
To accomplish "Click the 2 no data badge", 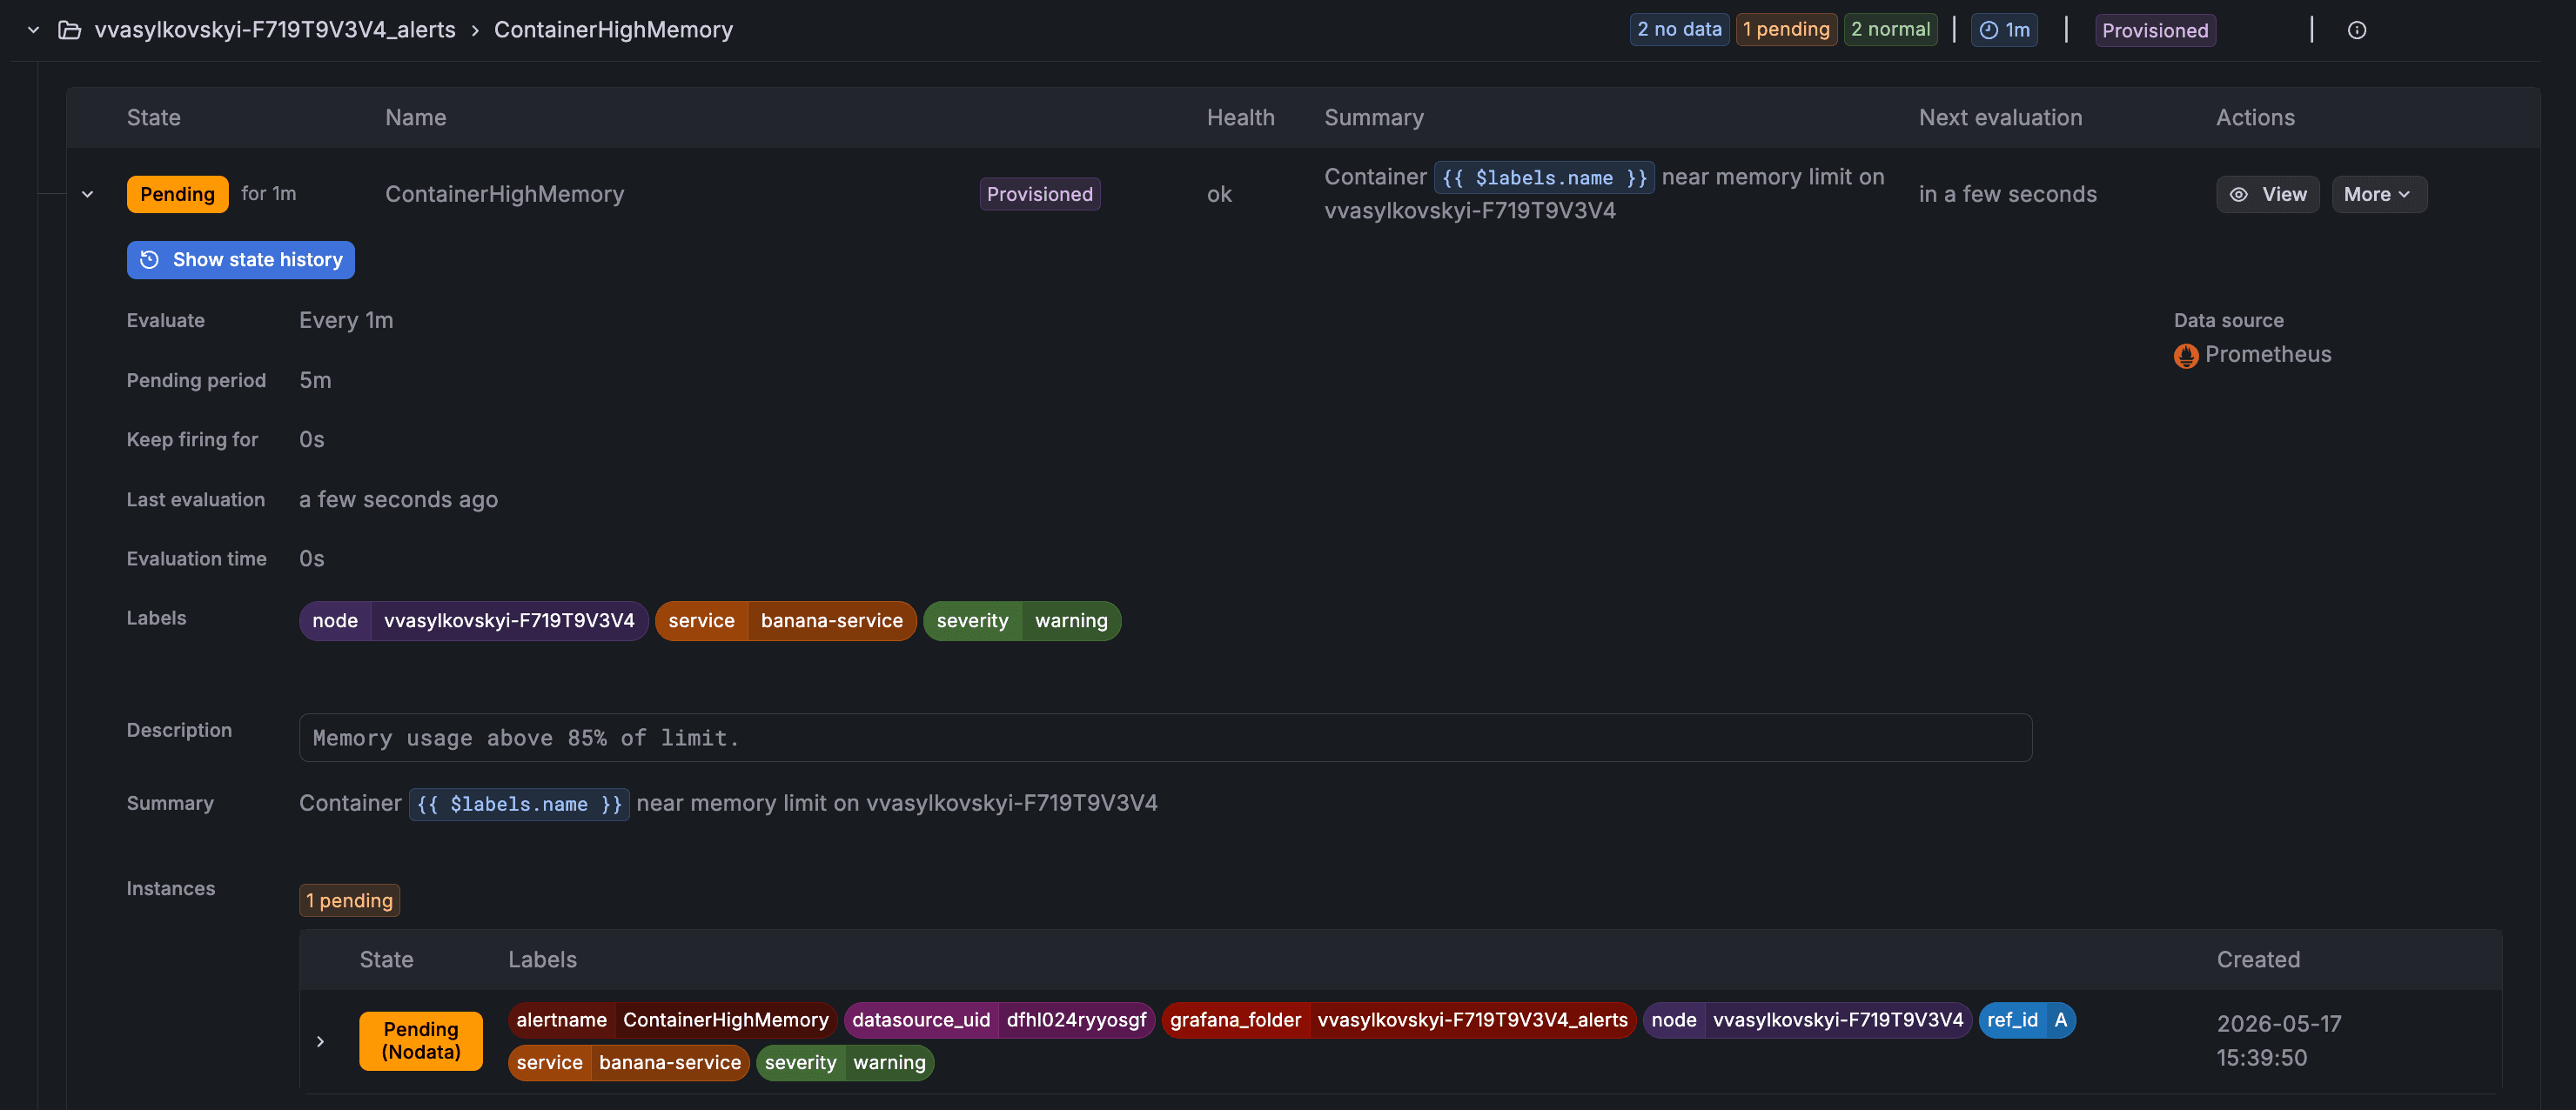I will click(1679, 30).
